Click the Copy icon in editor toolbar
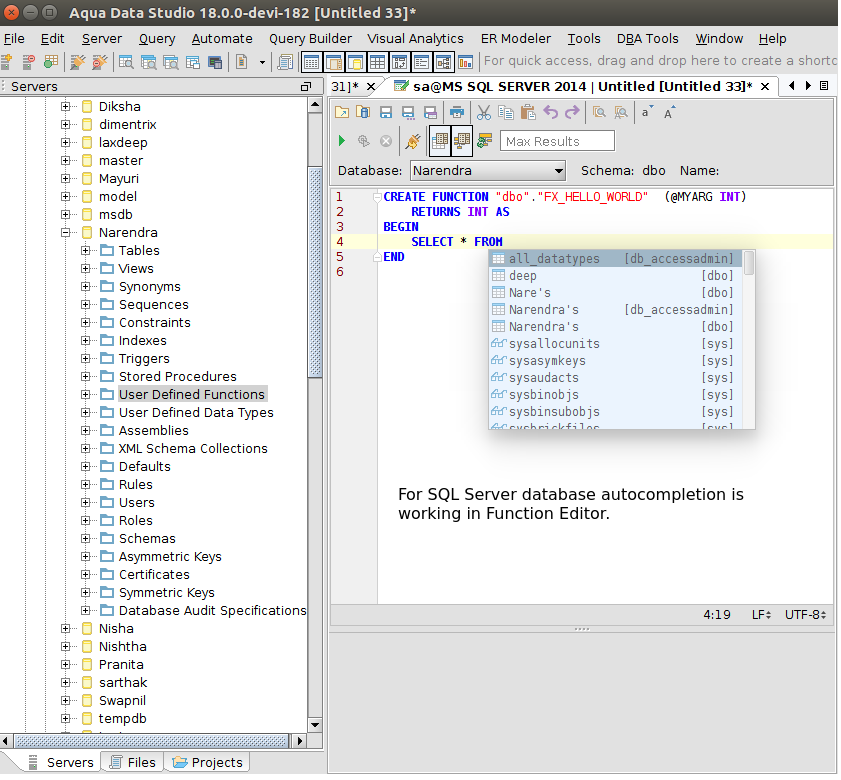This screenshot has height=780, width=841. click(x=506, y=112)
